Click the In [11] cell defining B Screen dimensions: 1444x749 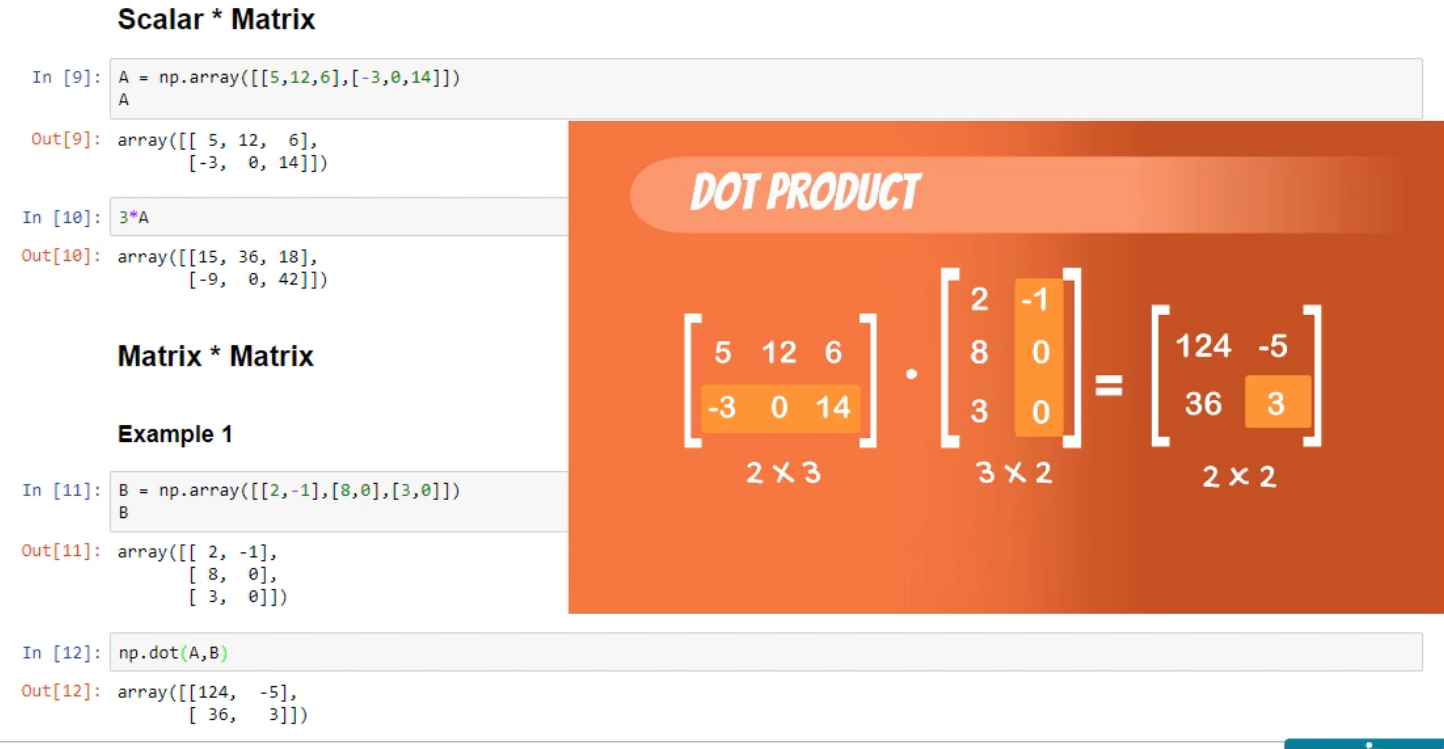pyautogui.click(x=340, y=501)
